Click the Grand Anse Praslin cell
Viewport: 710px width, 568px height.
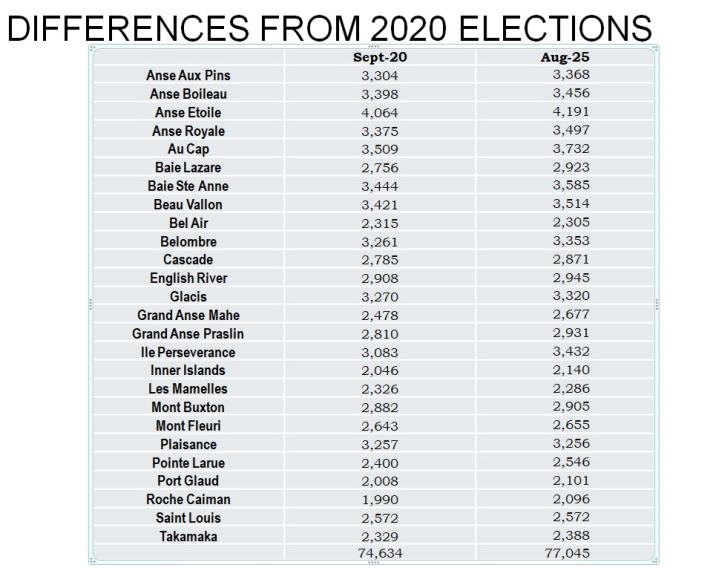pyautogui.click(x=188, y=333)
